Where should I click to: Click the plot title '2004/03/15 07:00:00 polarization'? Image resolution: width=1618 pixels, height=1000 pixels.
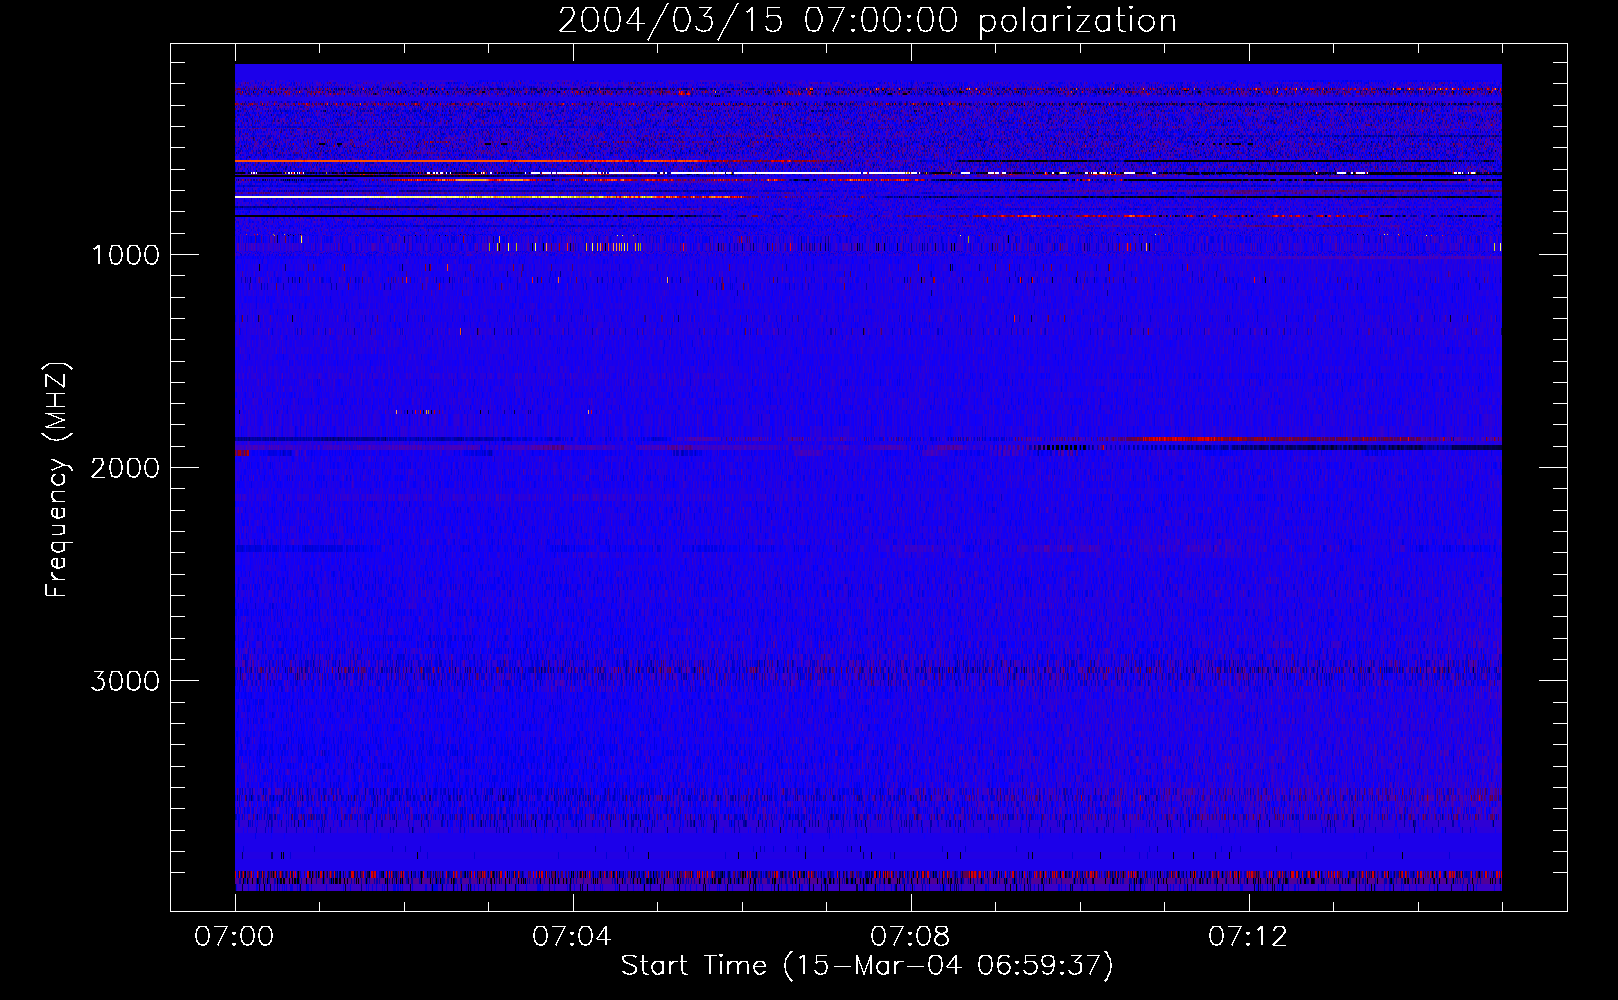point(867,20)
